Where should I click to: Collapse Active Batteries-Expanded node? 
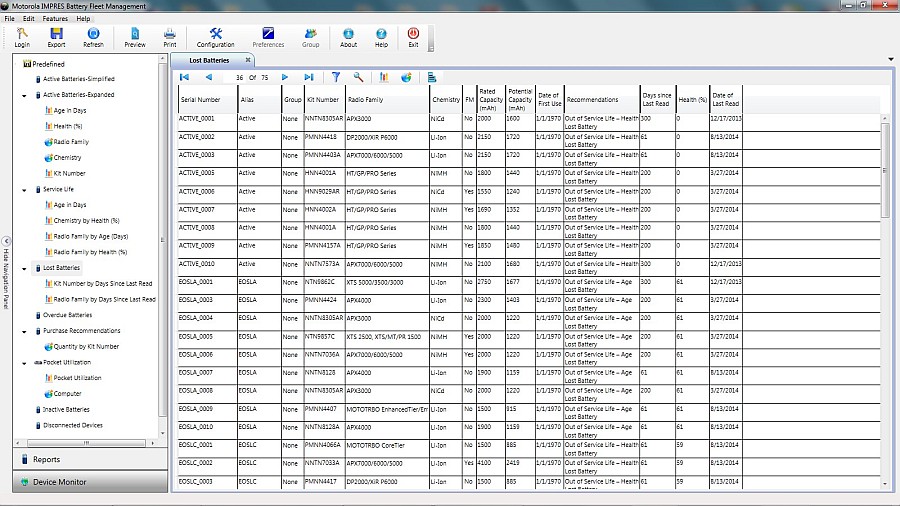pyautogui.click(x=24, y=95)
